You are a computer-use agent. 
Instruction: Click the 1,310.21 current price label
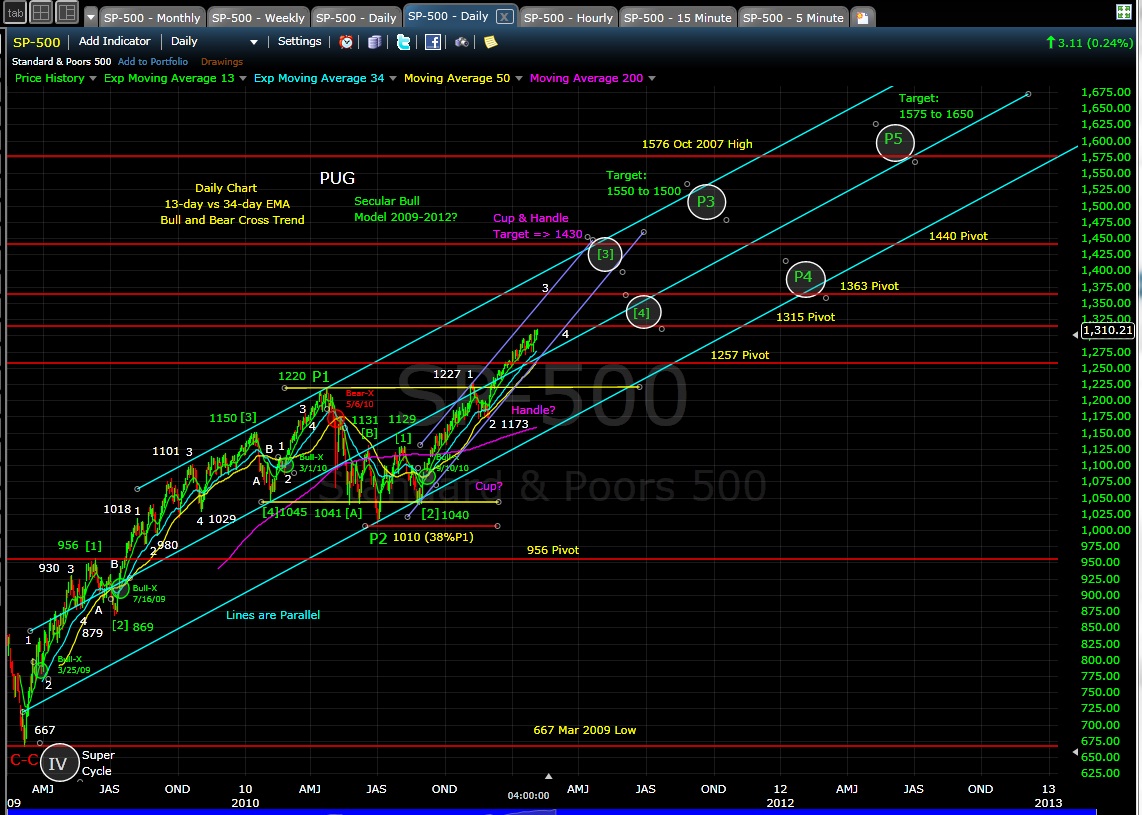(1107, 331)
